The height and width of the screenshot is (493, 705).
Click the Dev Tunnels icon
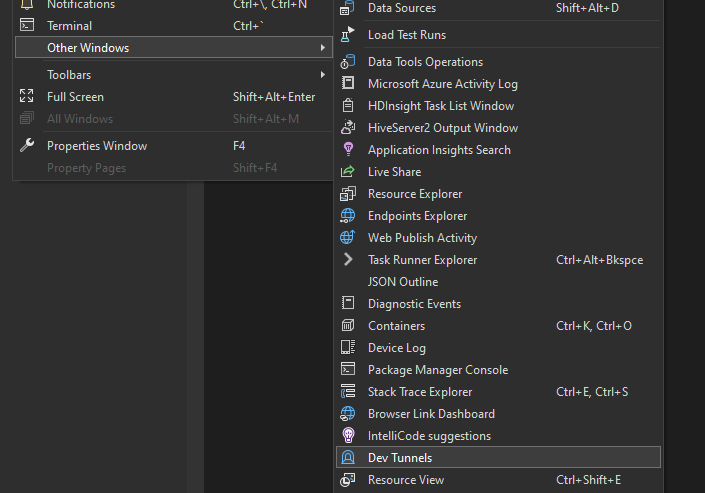pos(348,458)
